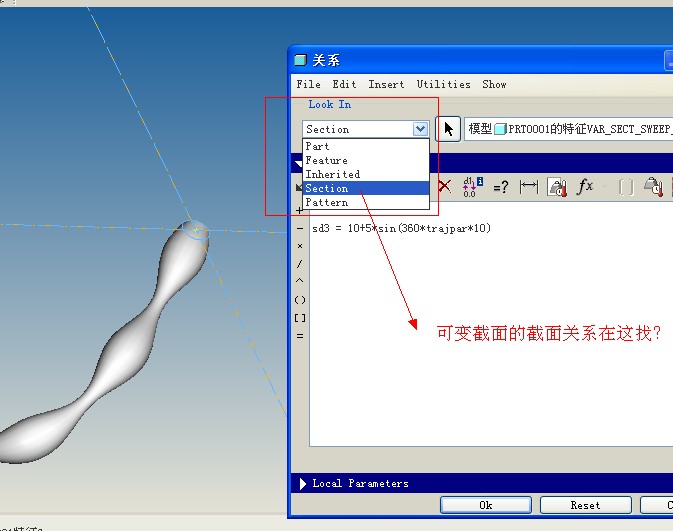Choose Feature from the Look In list

[366, 160]
